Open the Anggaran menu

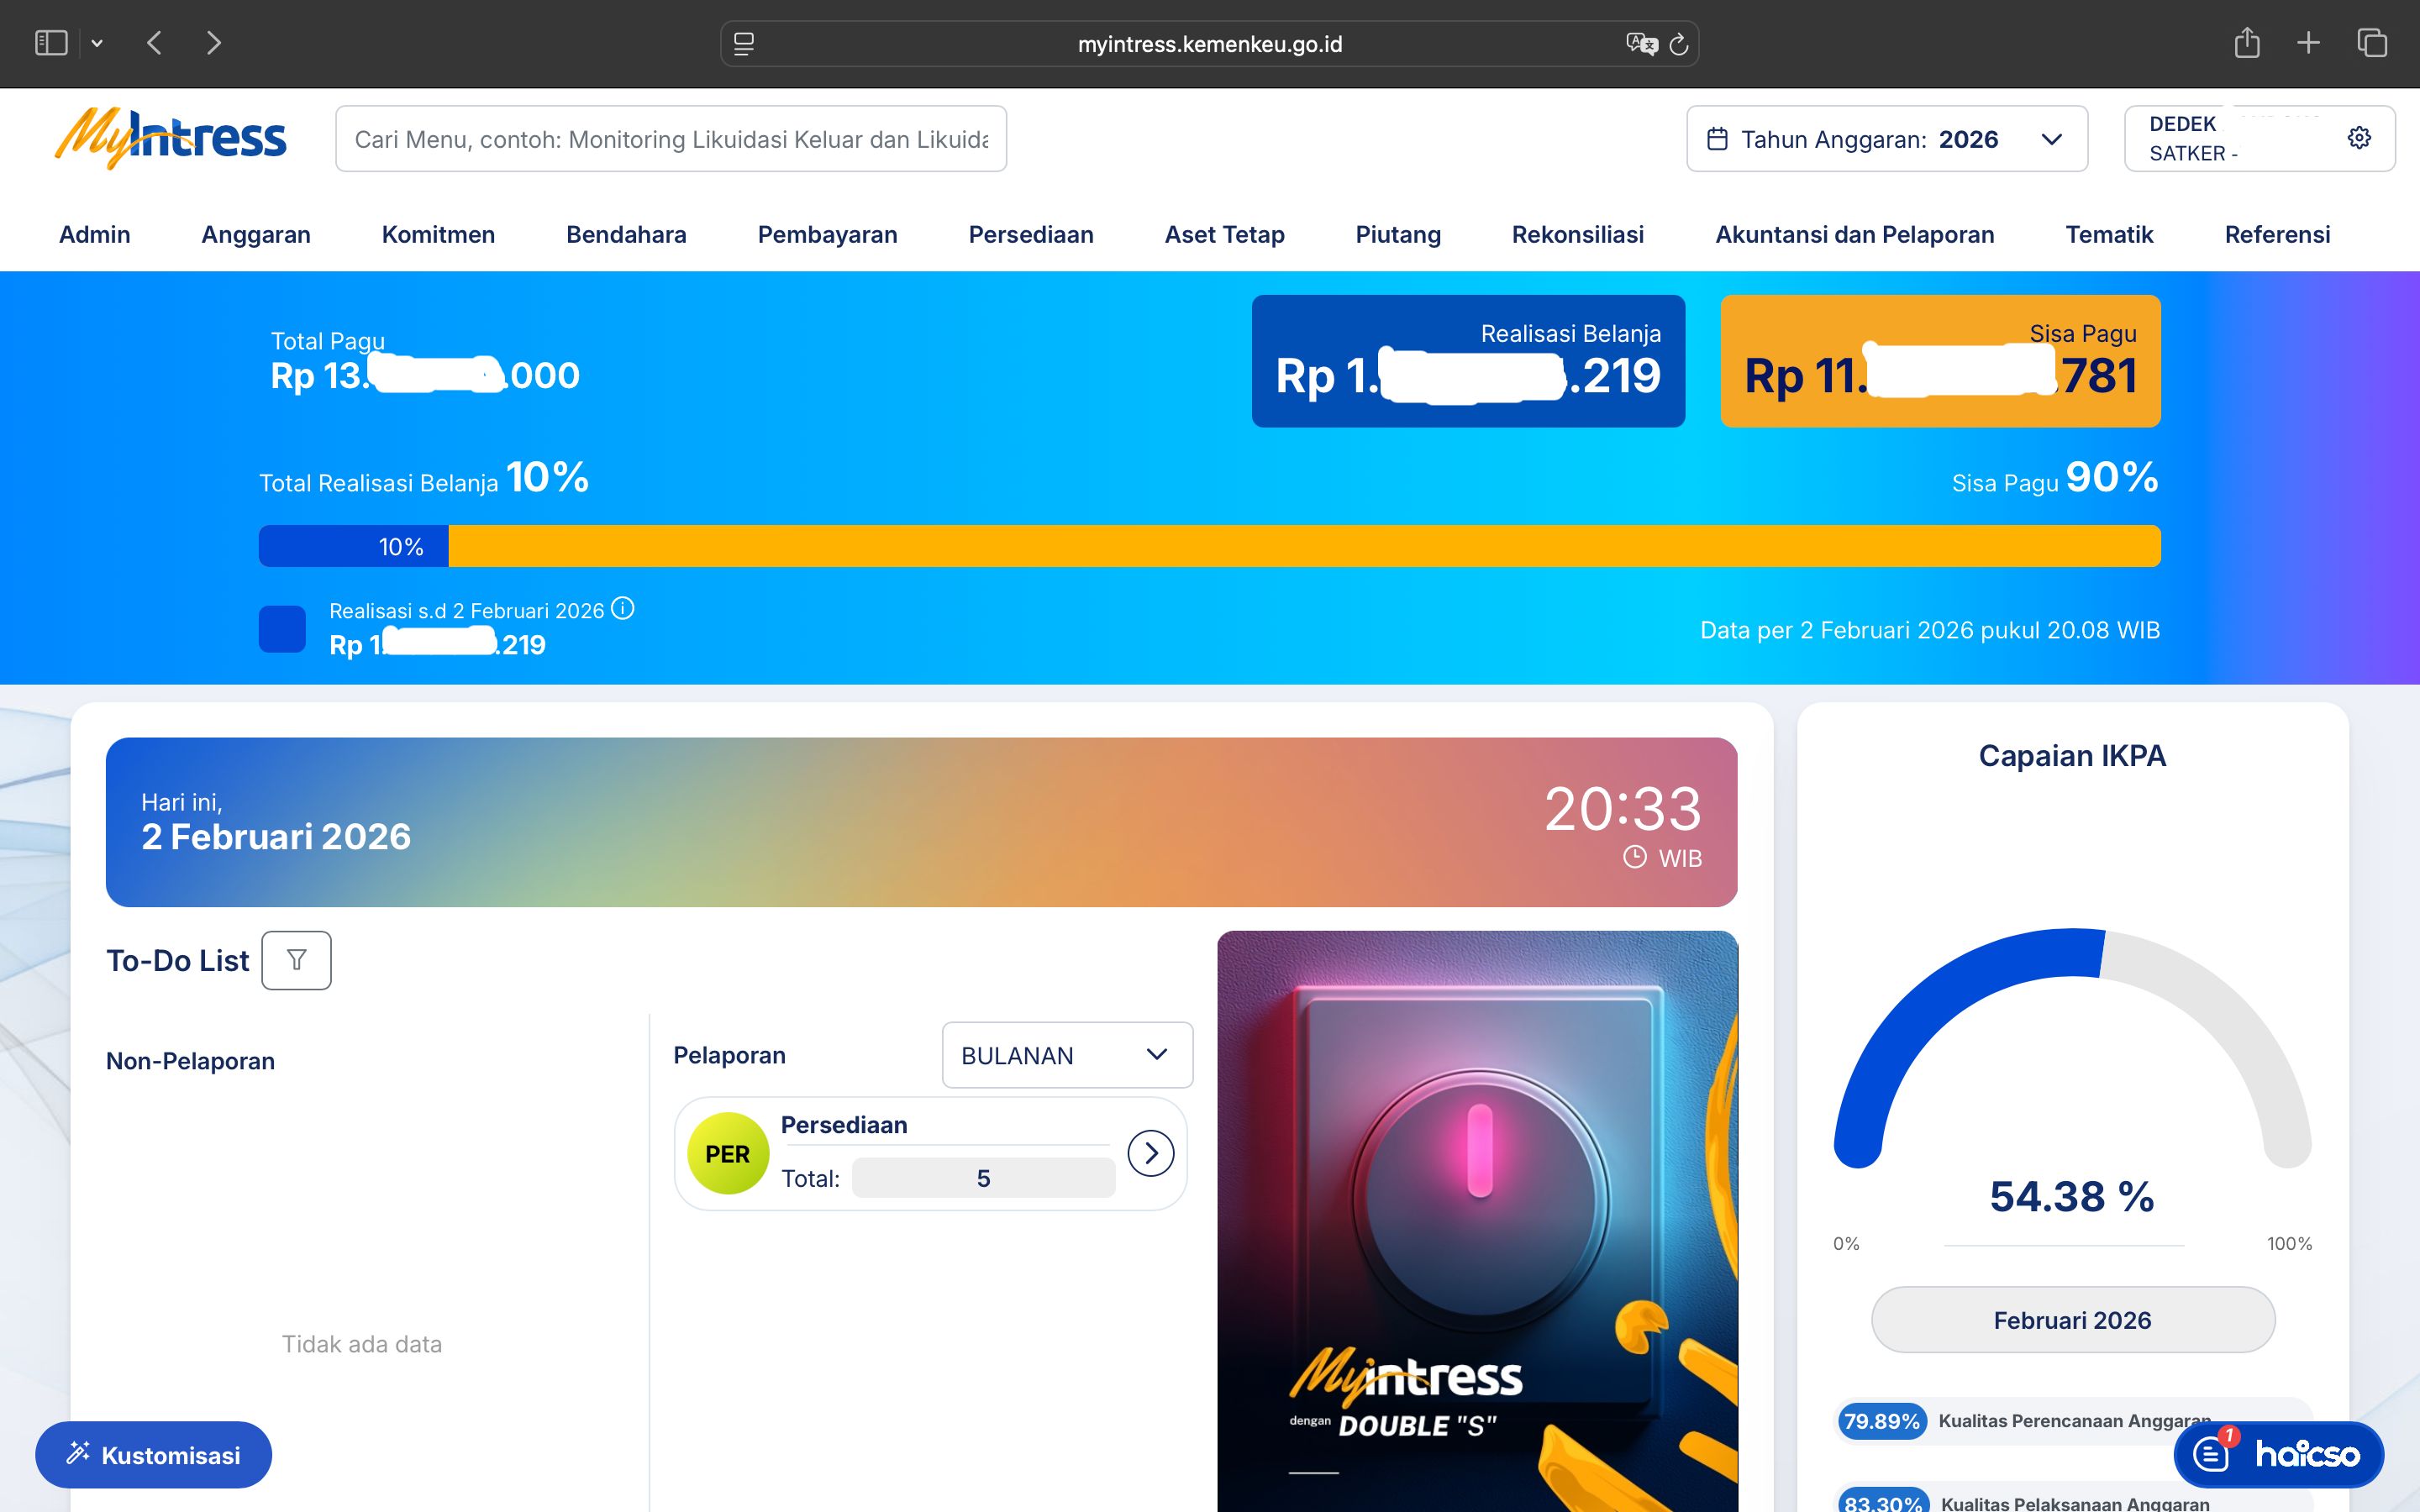256,234
